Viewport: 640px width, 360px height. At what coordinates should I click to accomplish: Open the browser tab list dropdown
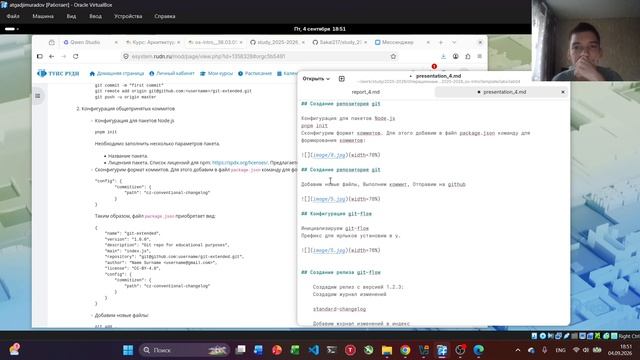click(x=454, y=42)
